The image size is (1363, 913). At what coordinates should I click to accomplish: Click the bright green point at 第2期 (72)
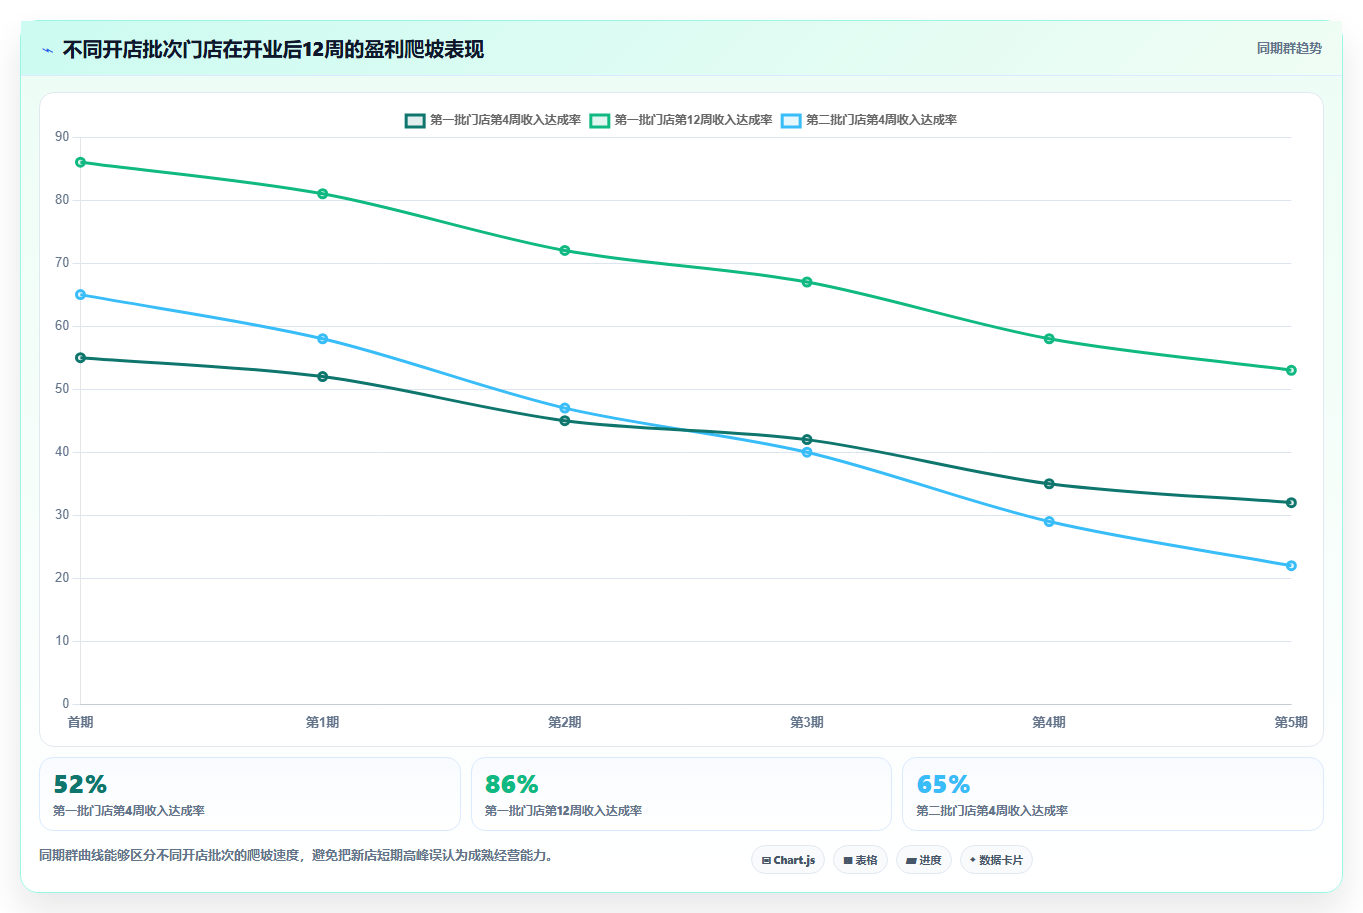(x=565, y=251)
